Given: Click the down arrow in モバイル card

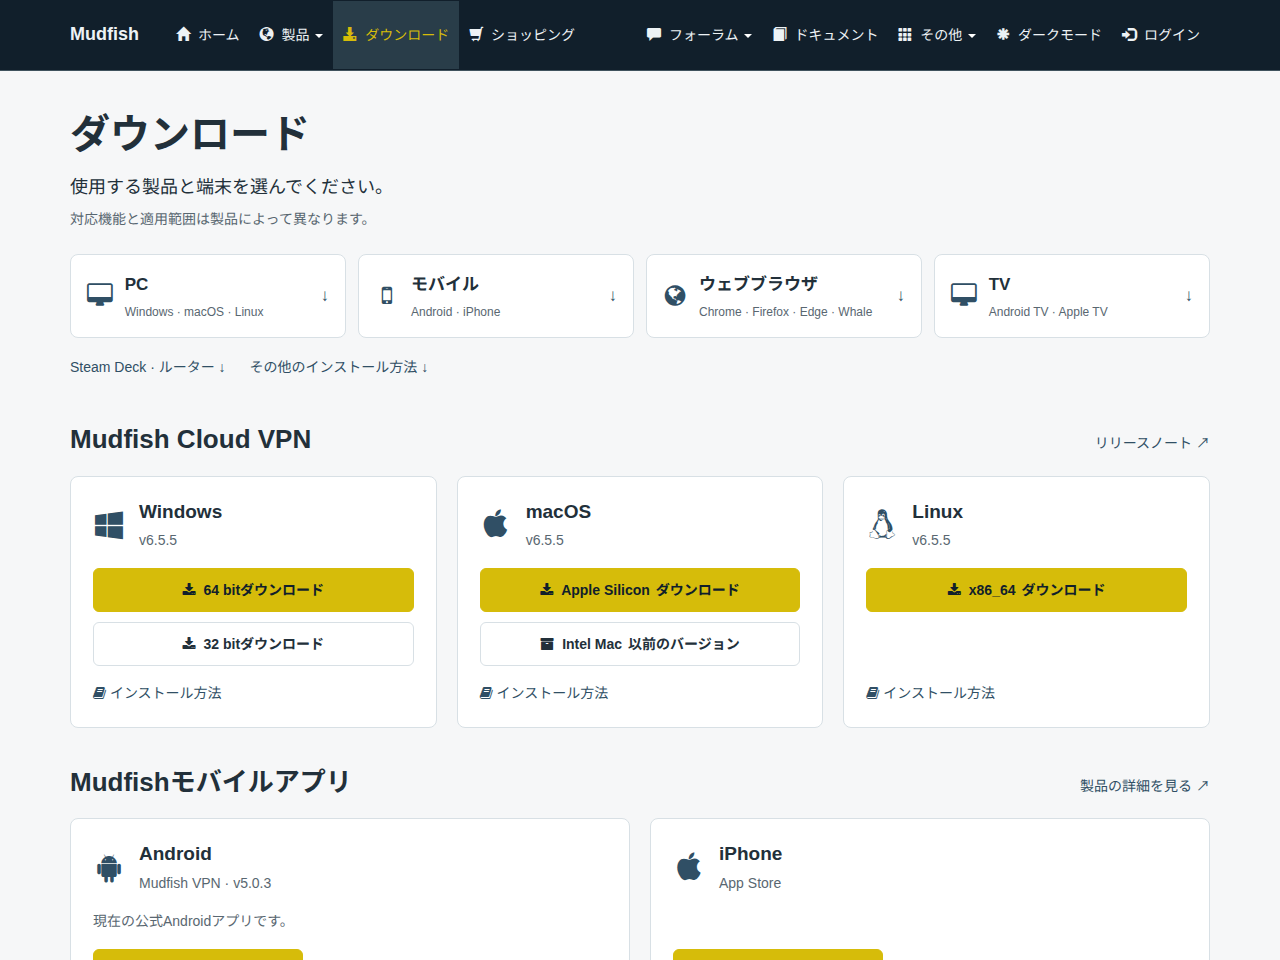Looking at the screenshot, I should click(x=613, y=296).
